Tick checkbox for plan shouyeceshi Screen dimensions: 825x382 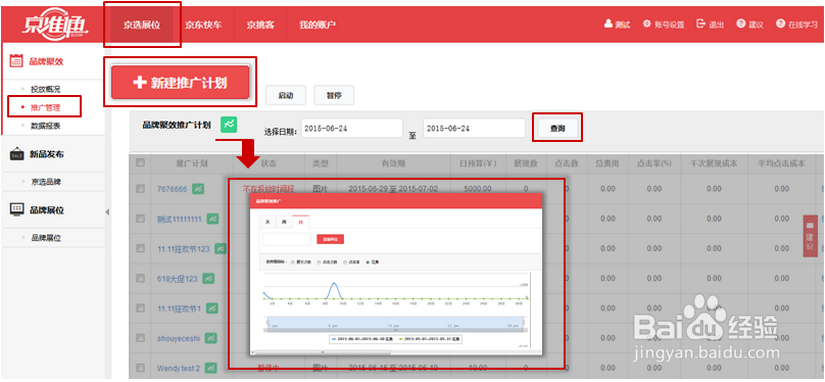(140, 337)
